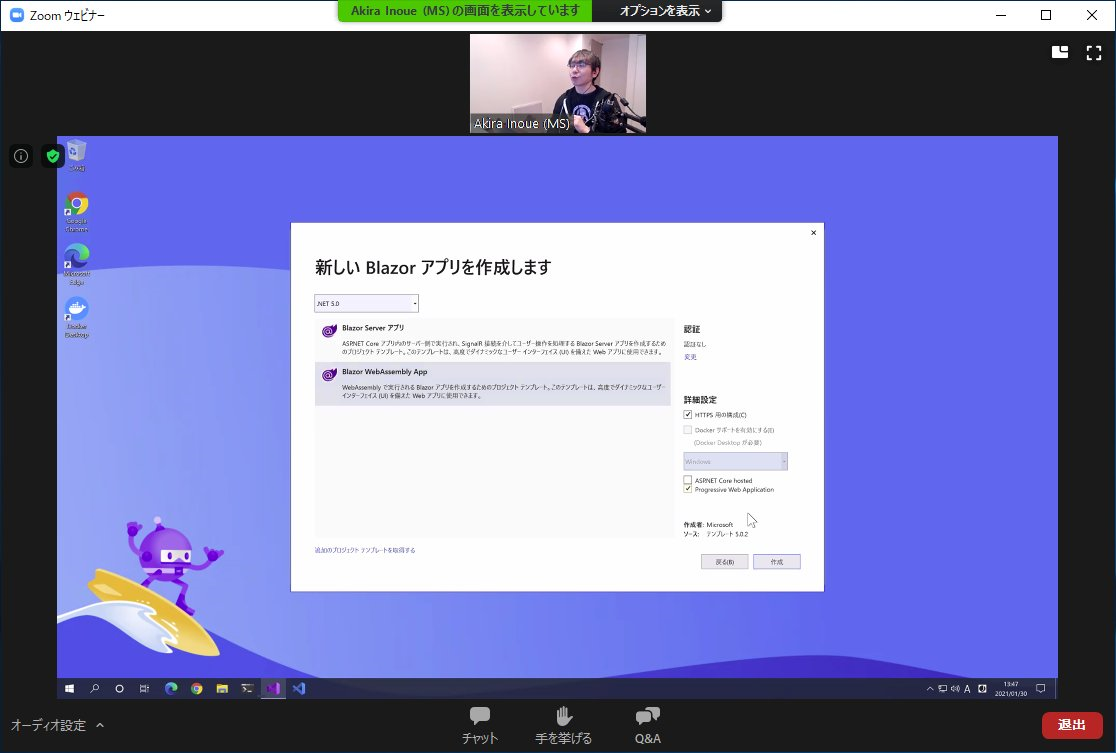Select the Microsoft Edge desktop shortcut

click(x=76, y=264)
